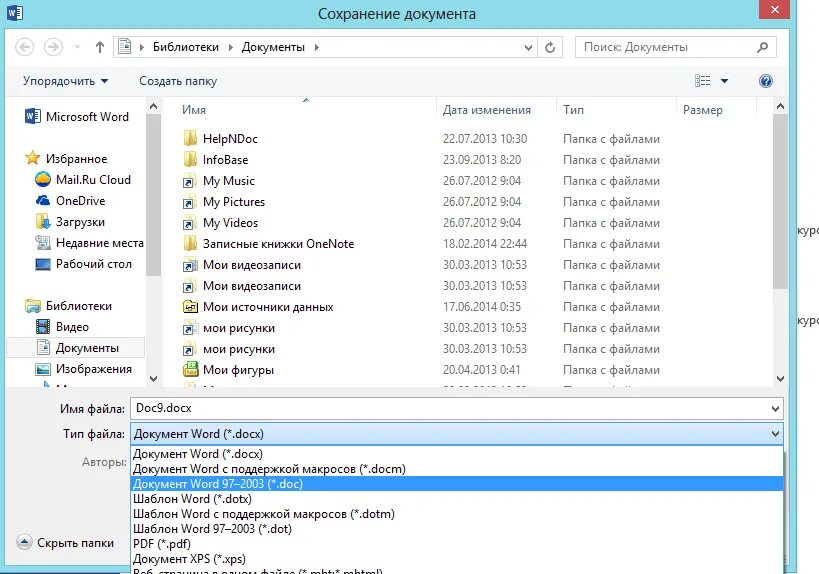This screenshot has height=574, width=819.
Task: Open Mail.Ru Cloud in sidebar
Action: (x=83, y=180)
